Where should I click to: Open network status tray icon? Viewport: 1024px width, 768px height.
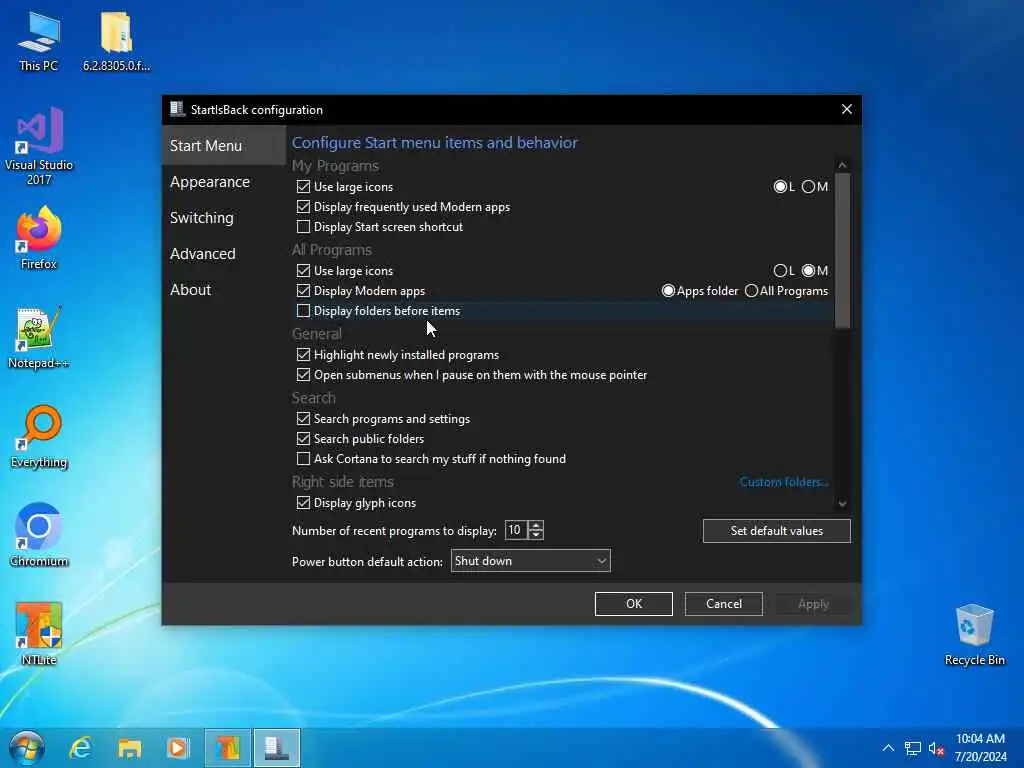click(912, 748)
